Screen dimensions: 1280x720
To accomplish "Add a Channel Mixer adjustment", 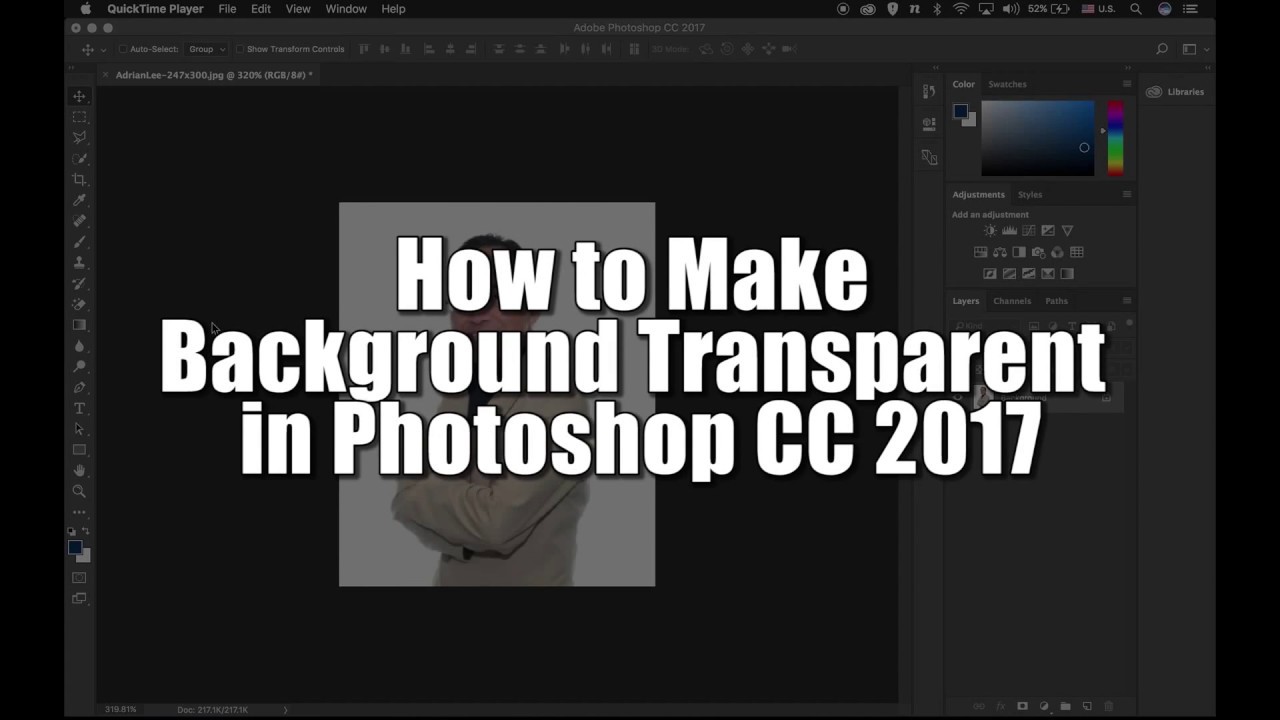I will click(x=1057, y=252).
